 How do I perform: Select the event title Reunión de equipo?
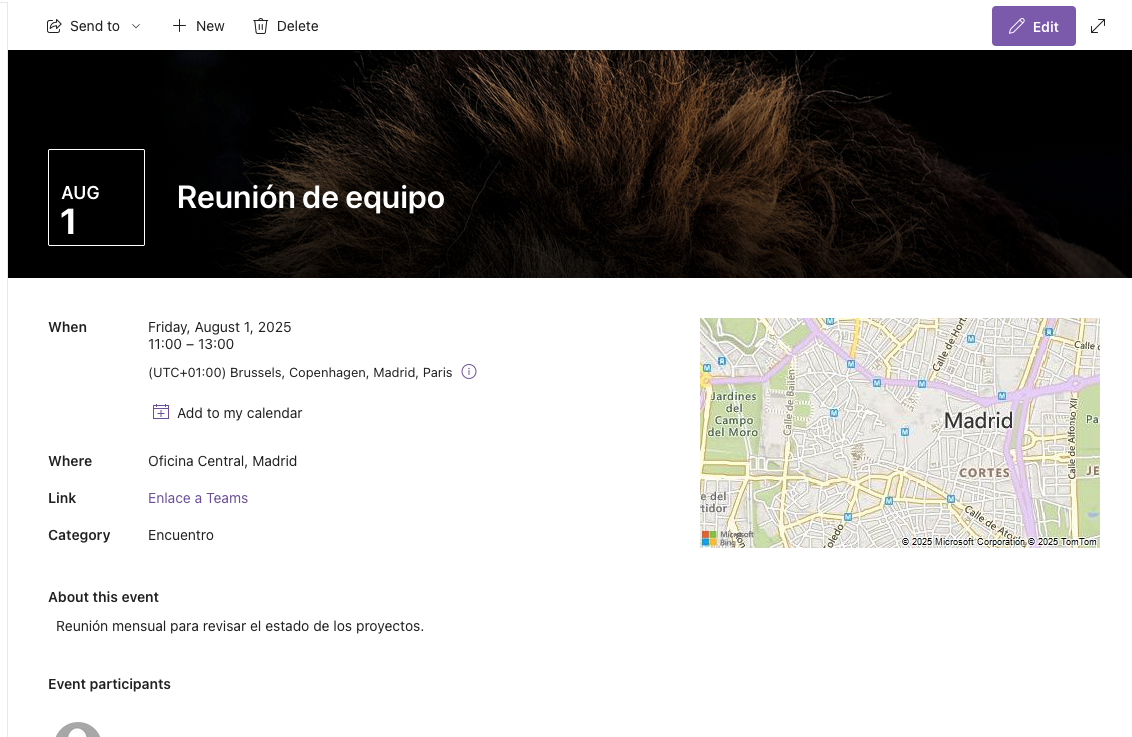(310, 197)
